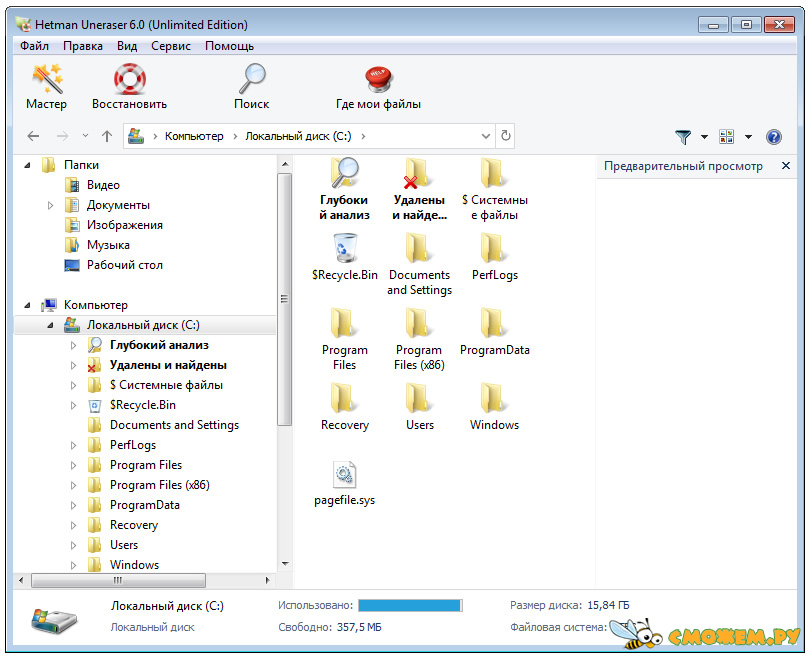
Task: Open the Вид menu
Action: pyautogui.click(x=127, y=46)
